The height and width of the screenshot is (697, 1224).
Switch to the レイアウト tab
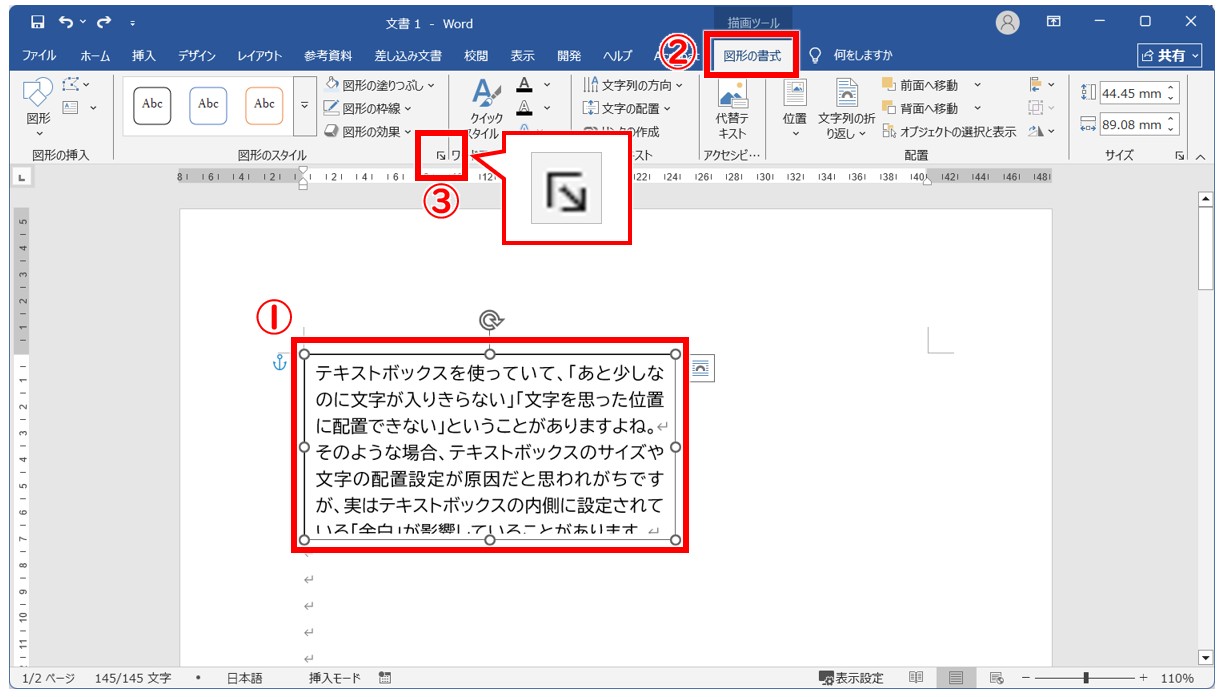[x=259, y=56]
